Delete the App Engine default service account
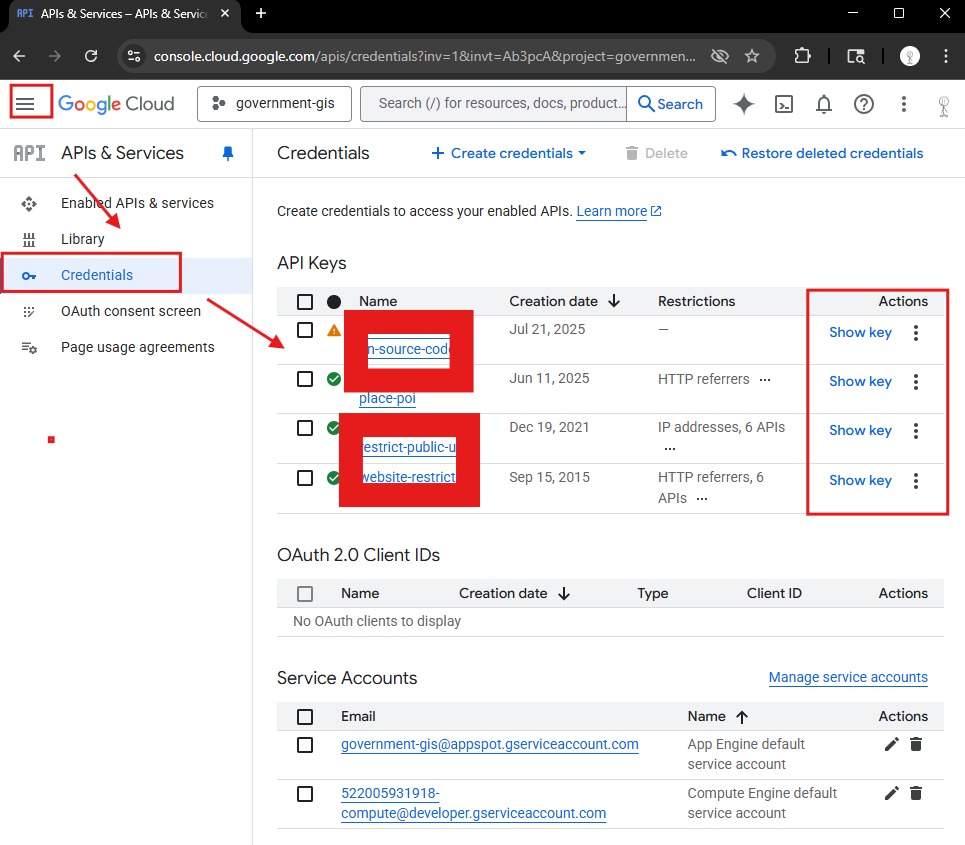Viewport: 965px width, 845px height. pyautogui.click(x=916, y=745)
